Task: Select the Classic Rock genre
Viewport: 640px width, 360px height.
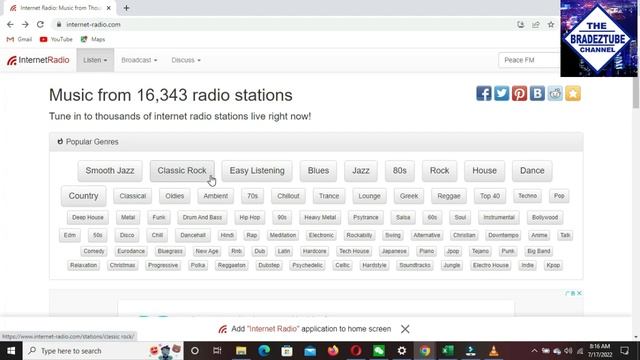Action: [182, 171]
